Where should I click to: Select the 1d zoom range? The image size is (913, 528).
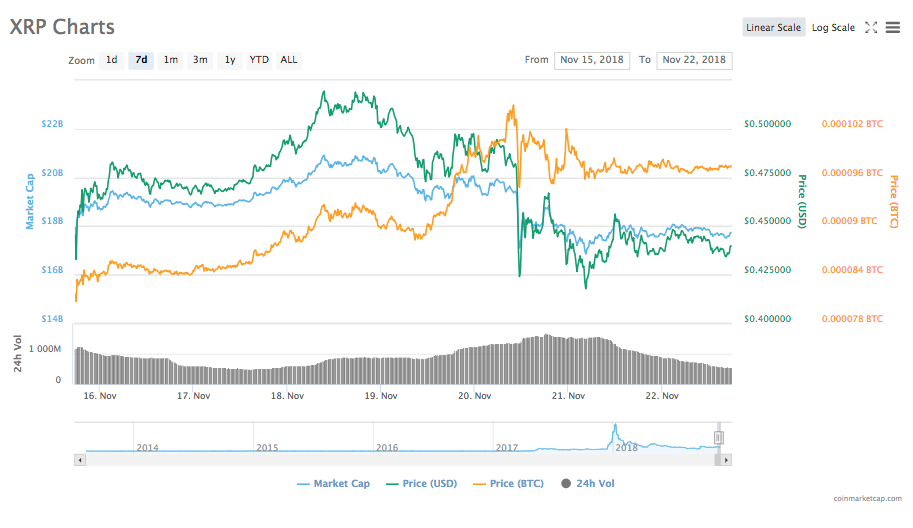tap(111, 60)
